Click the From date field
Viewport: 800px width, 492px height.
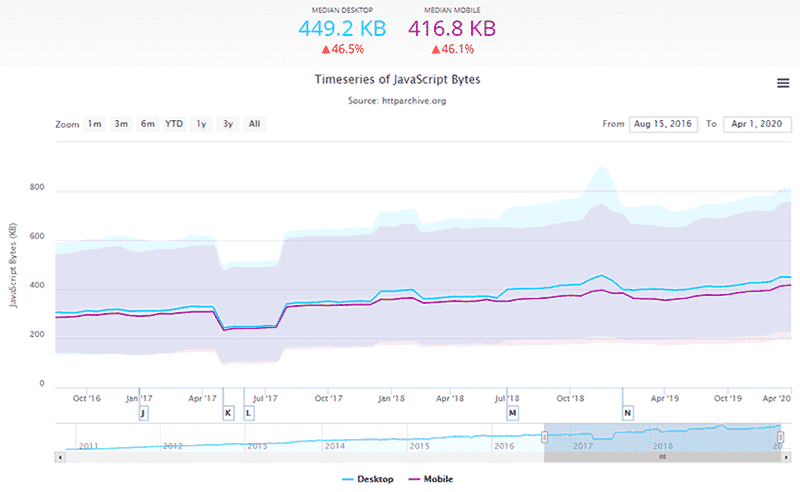coord(663,124)
